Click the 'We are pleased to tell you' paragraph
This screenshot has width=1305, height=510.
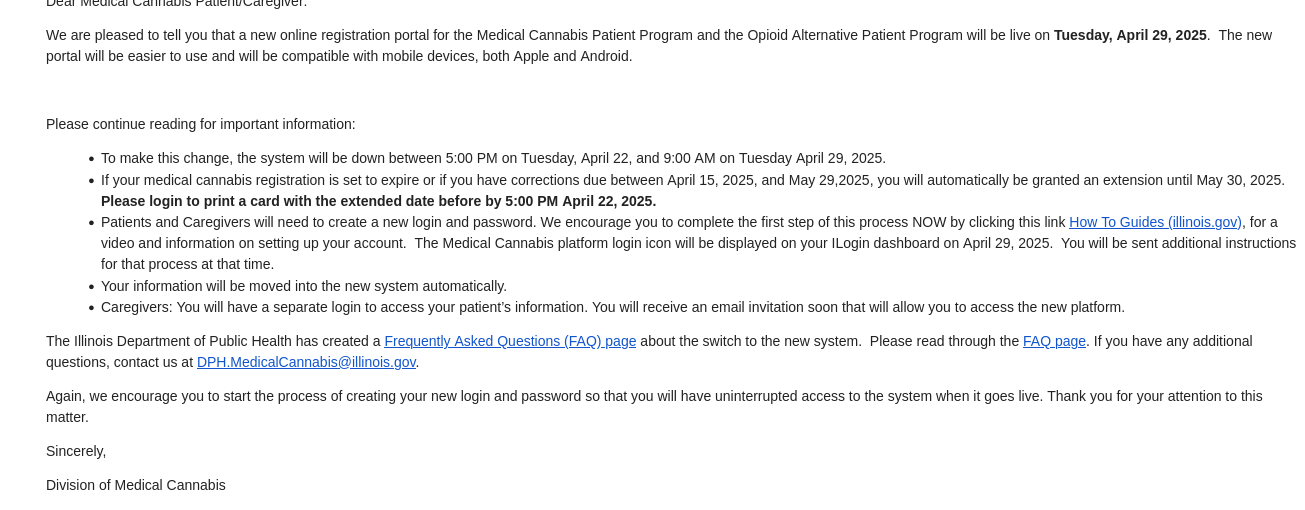coord(659,45)
